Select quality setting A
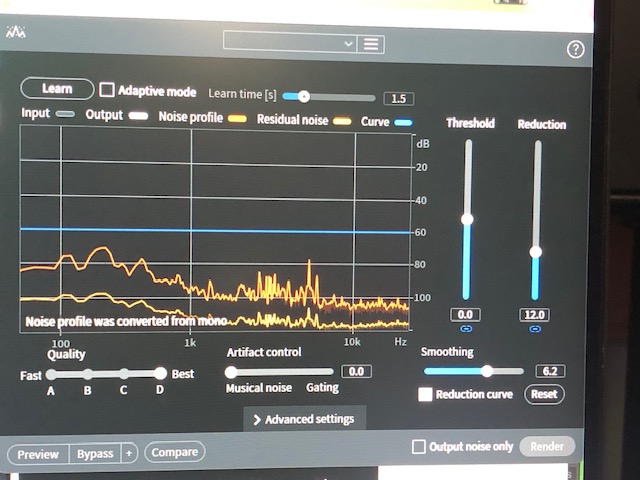 51,374
